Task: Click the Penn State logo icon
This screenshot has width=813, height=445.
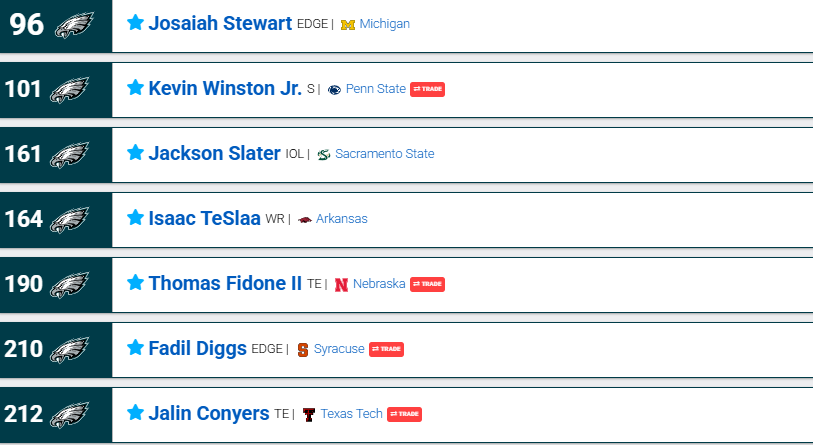Action: [x=334, y=89]
